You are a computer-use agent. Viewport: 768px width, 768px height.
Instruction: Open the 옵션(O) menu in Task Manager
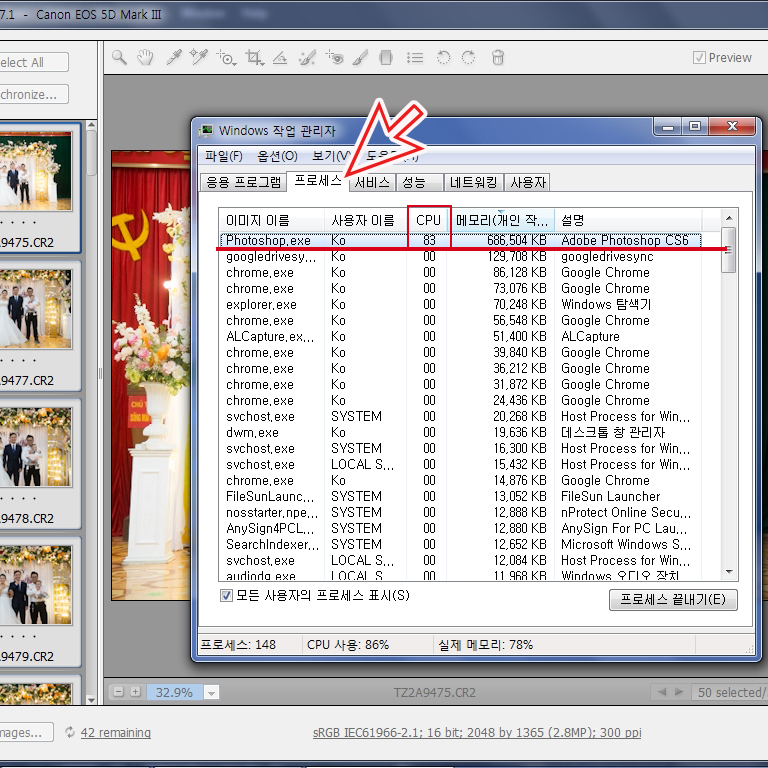pyautogui.click(x=277, y=156)
